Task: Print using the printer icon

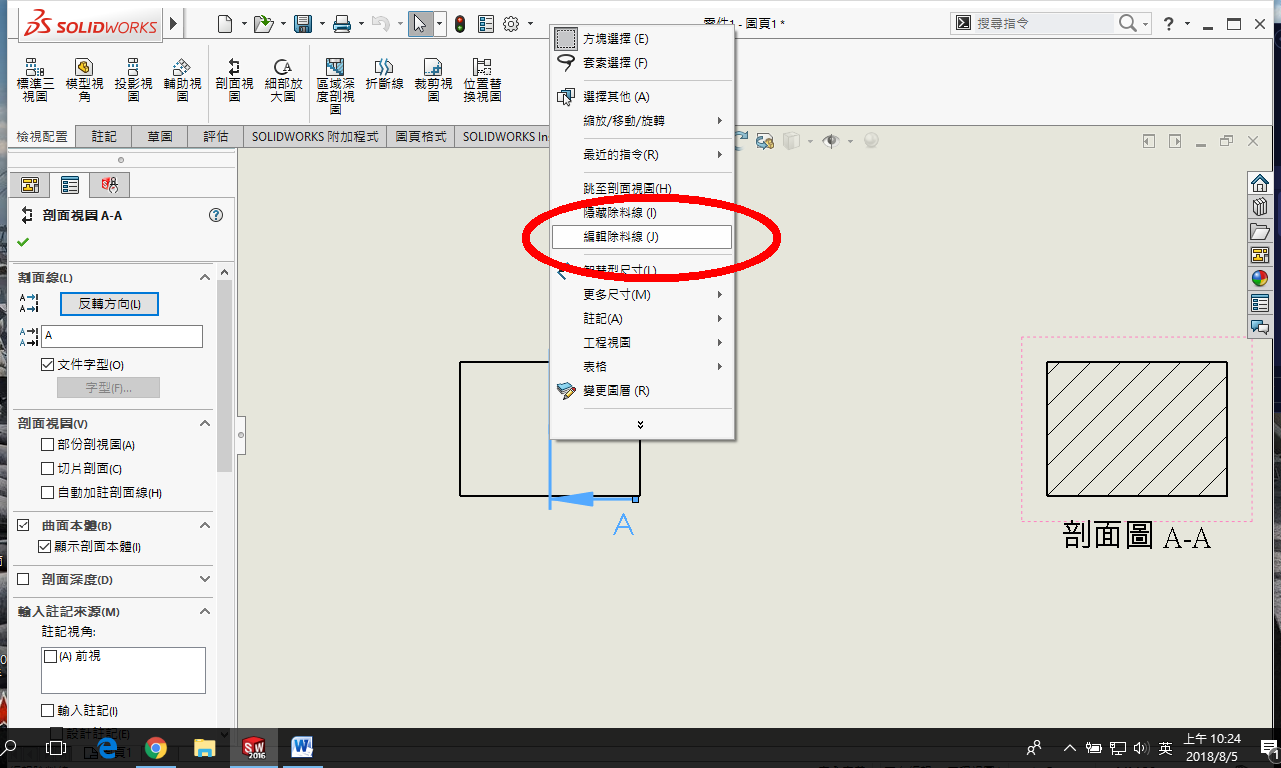Action: (x=341, y=23)
